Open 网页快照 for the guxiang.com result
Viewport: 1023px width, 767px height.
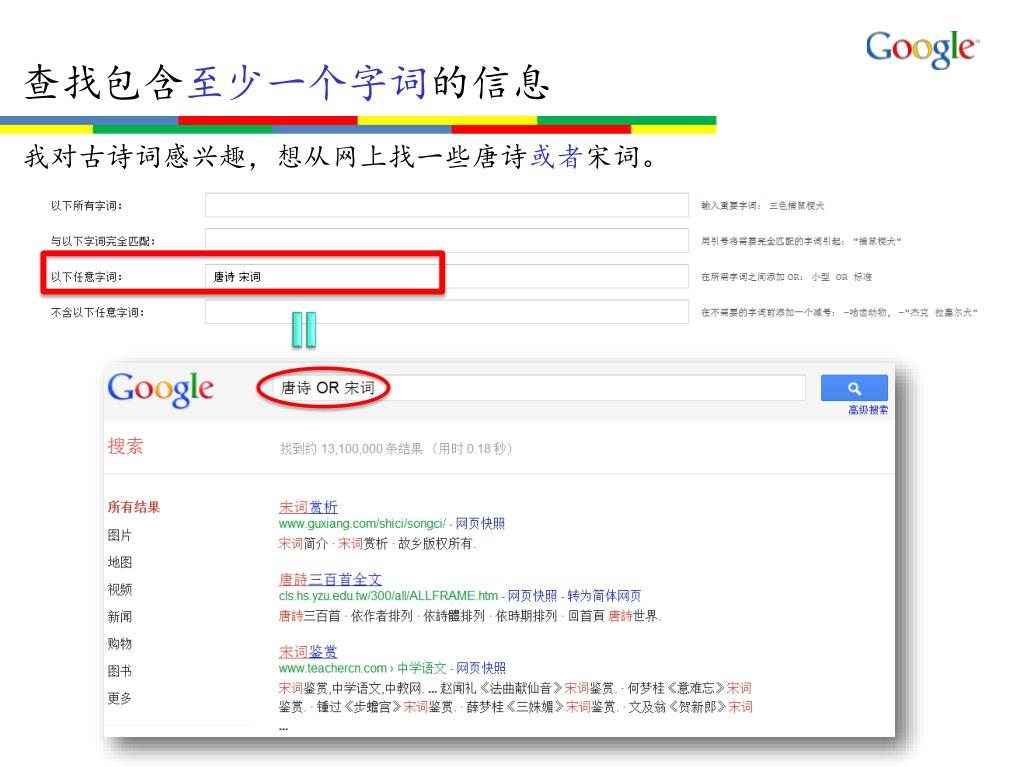[x=480, y=524]
